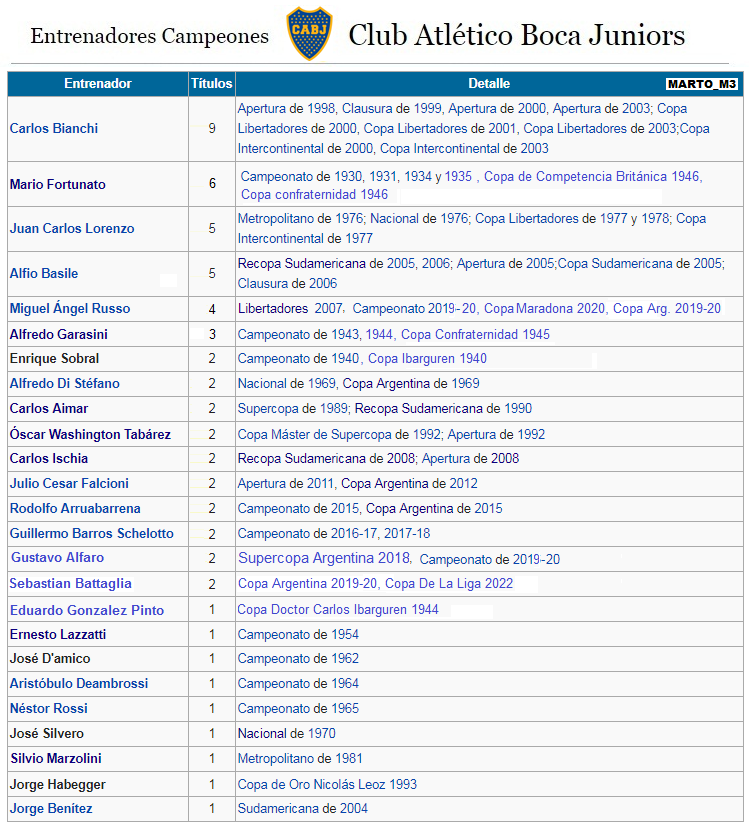Open the Metropolitano de 1976 link
This screenshot has width=749, height=827.
[x=300, y=218]
